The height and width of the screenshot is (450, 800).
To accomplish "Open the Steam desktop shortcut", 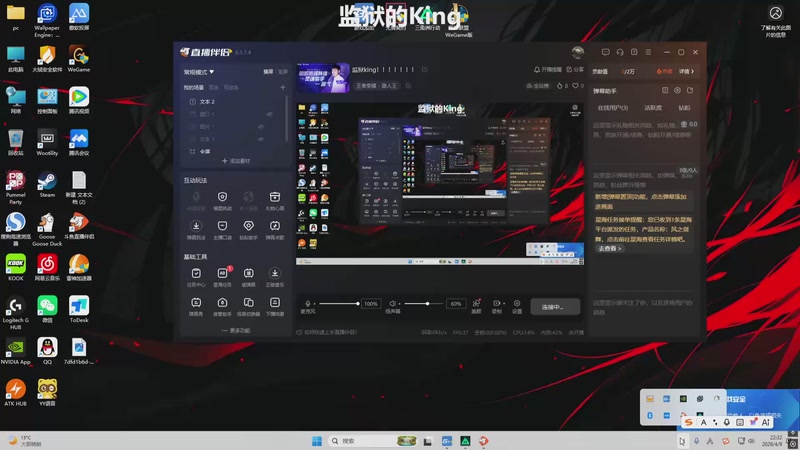I will coord(47,185).
